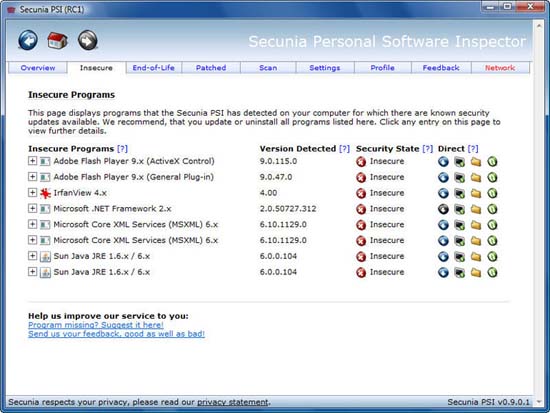
Task: Click program icon beside Microsoft .NET Framework 2.x
Action: (45, 209)
